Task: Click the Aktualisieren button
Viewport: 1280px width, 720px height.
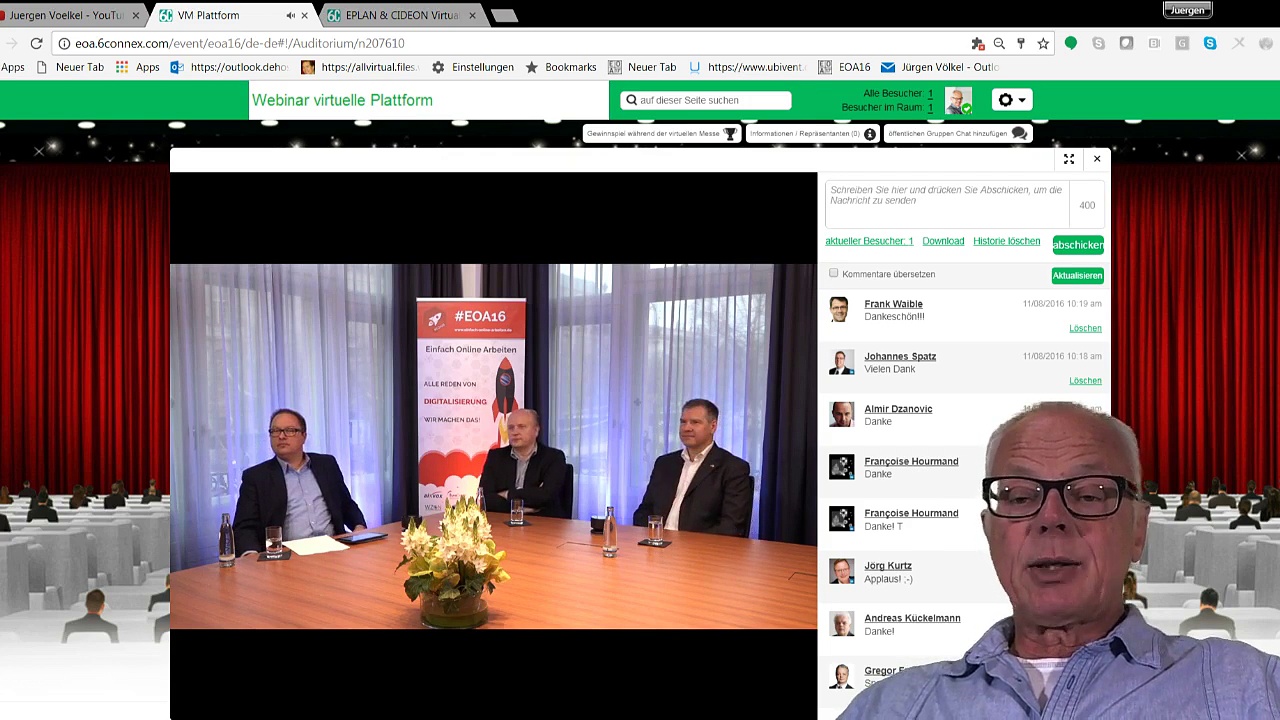Action: pos(1077,275)
